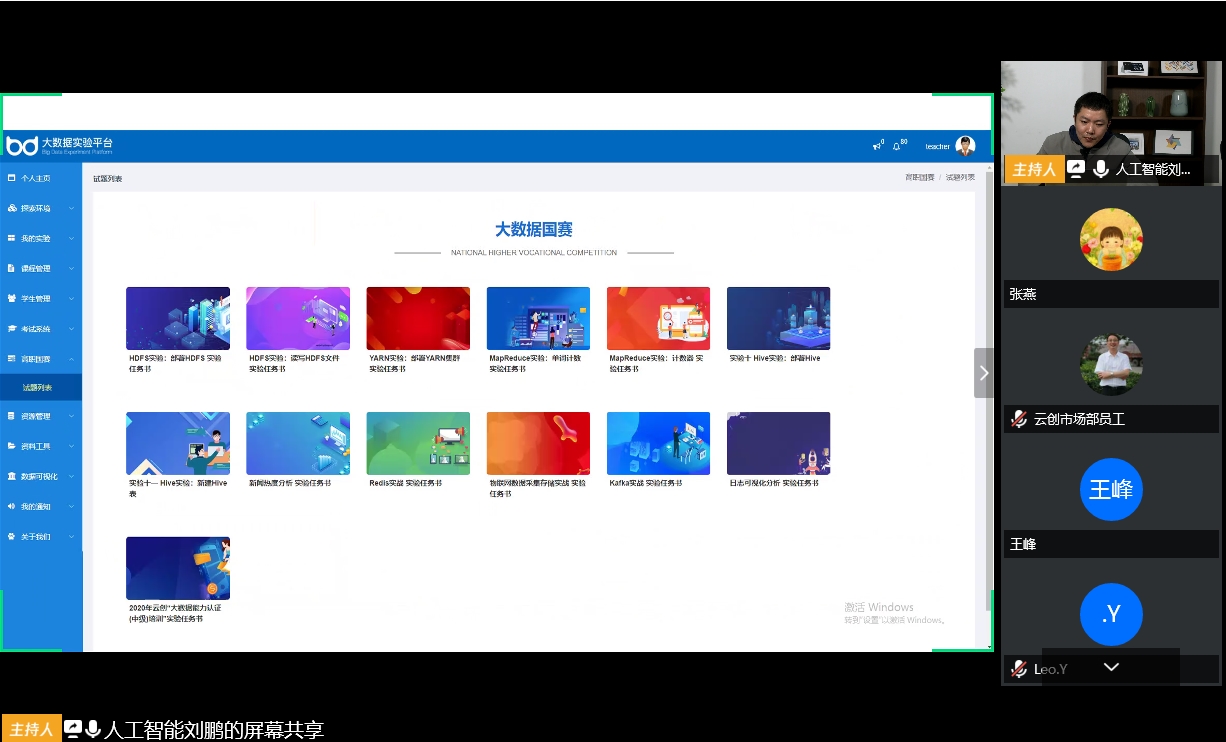Click the 学生管理 sidebar icon
This screenshot has height=742, width=1226.
point(12,299)
